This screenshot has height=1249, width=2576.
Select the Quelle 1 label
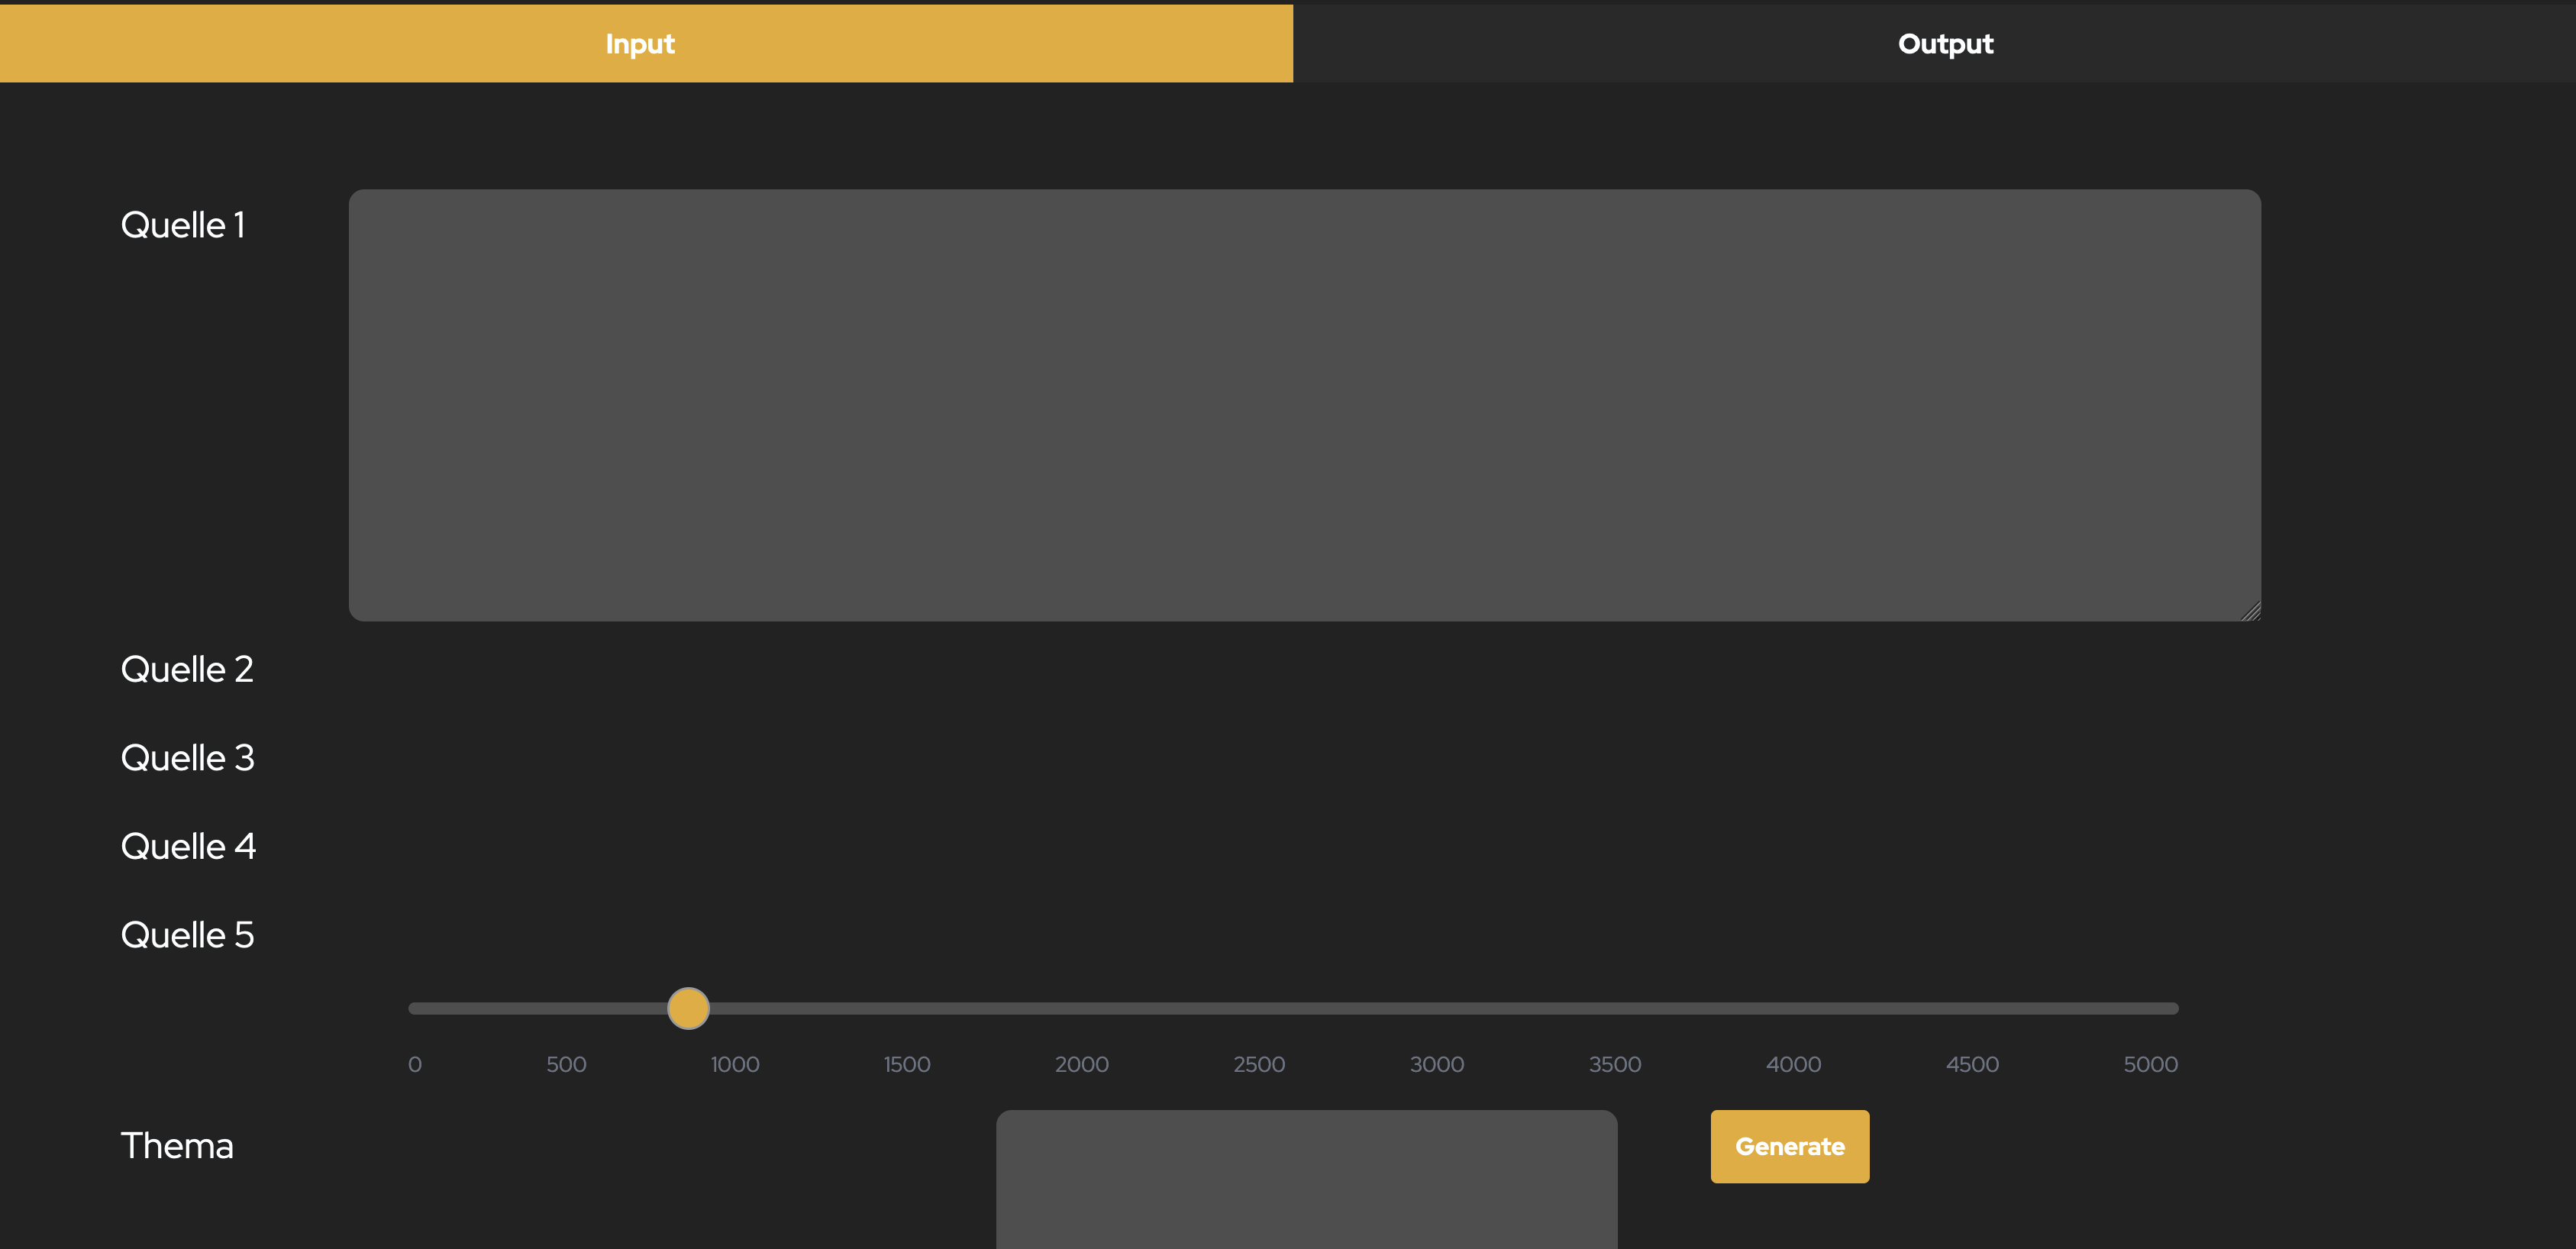click(x=183, y=225)
